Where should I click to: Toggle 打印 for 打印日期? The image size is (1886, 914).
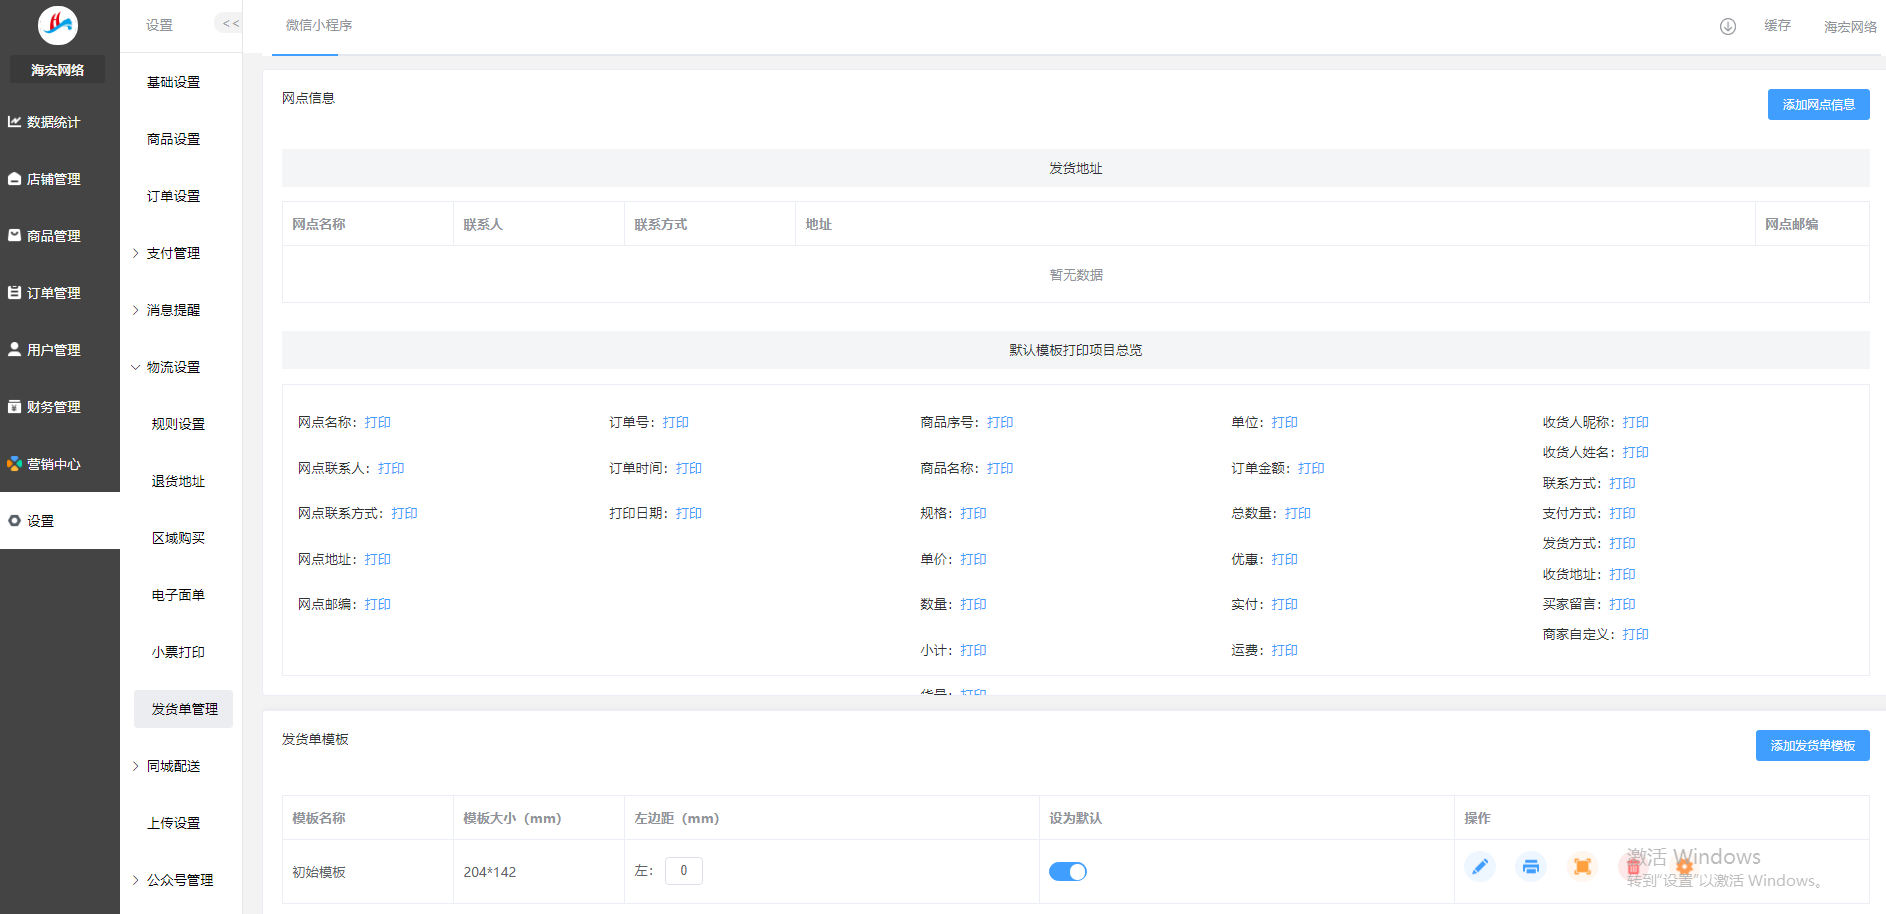tap(688, 513)
